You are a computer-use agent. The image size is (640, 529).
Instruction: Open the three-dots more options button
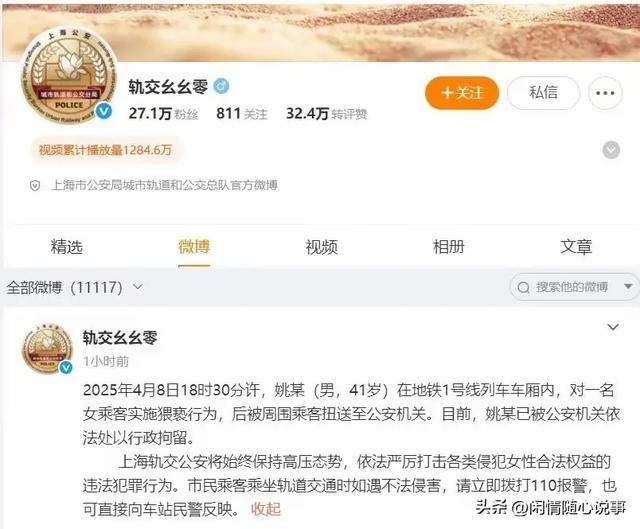coord(605,93)
